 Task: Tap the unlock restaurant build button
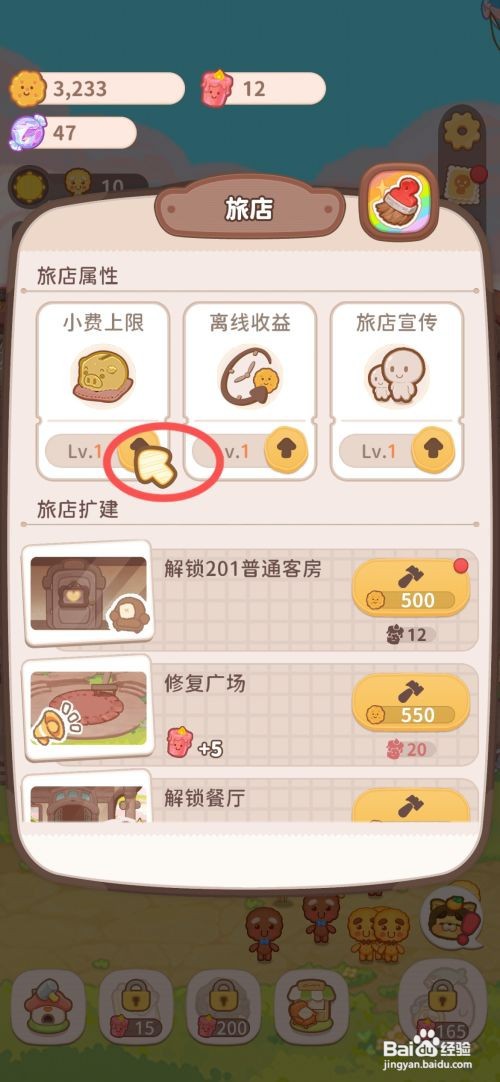(x=411, y=805)
